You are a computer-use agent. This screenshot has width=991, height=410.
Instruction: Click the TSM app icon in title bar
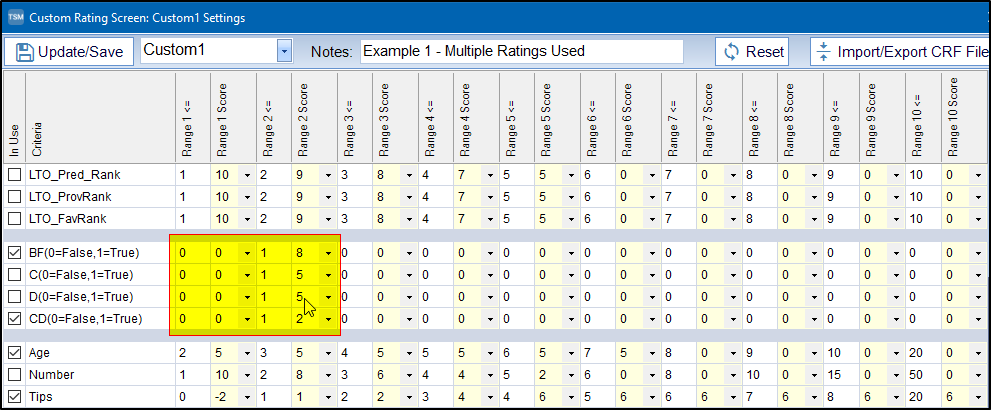coord(15,17)
